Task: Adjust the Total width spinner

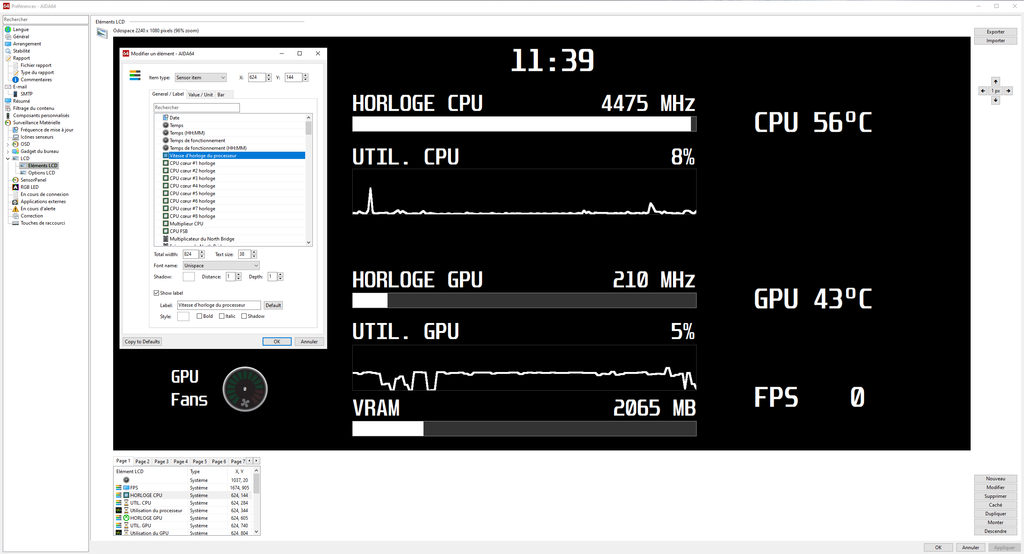Action: pyautogui.click(x=201, y=254)
